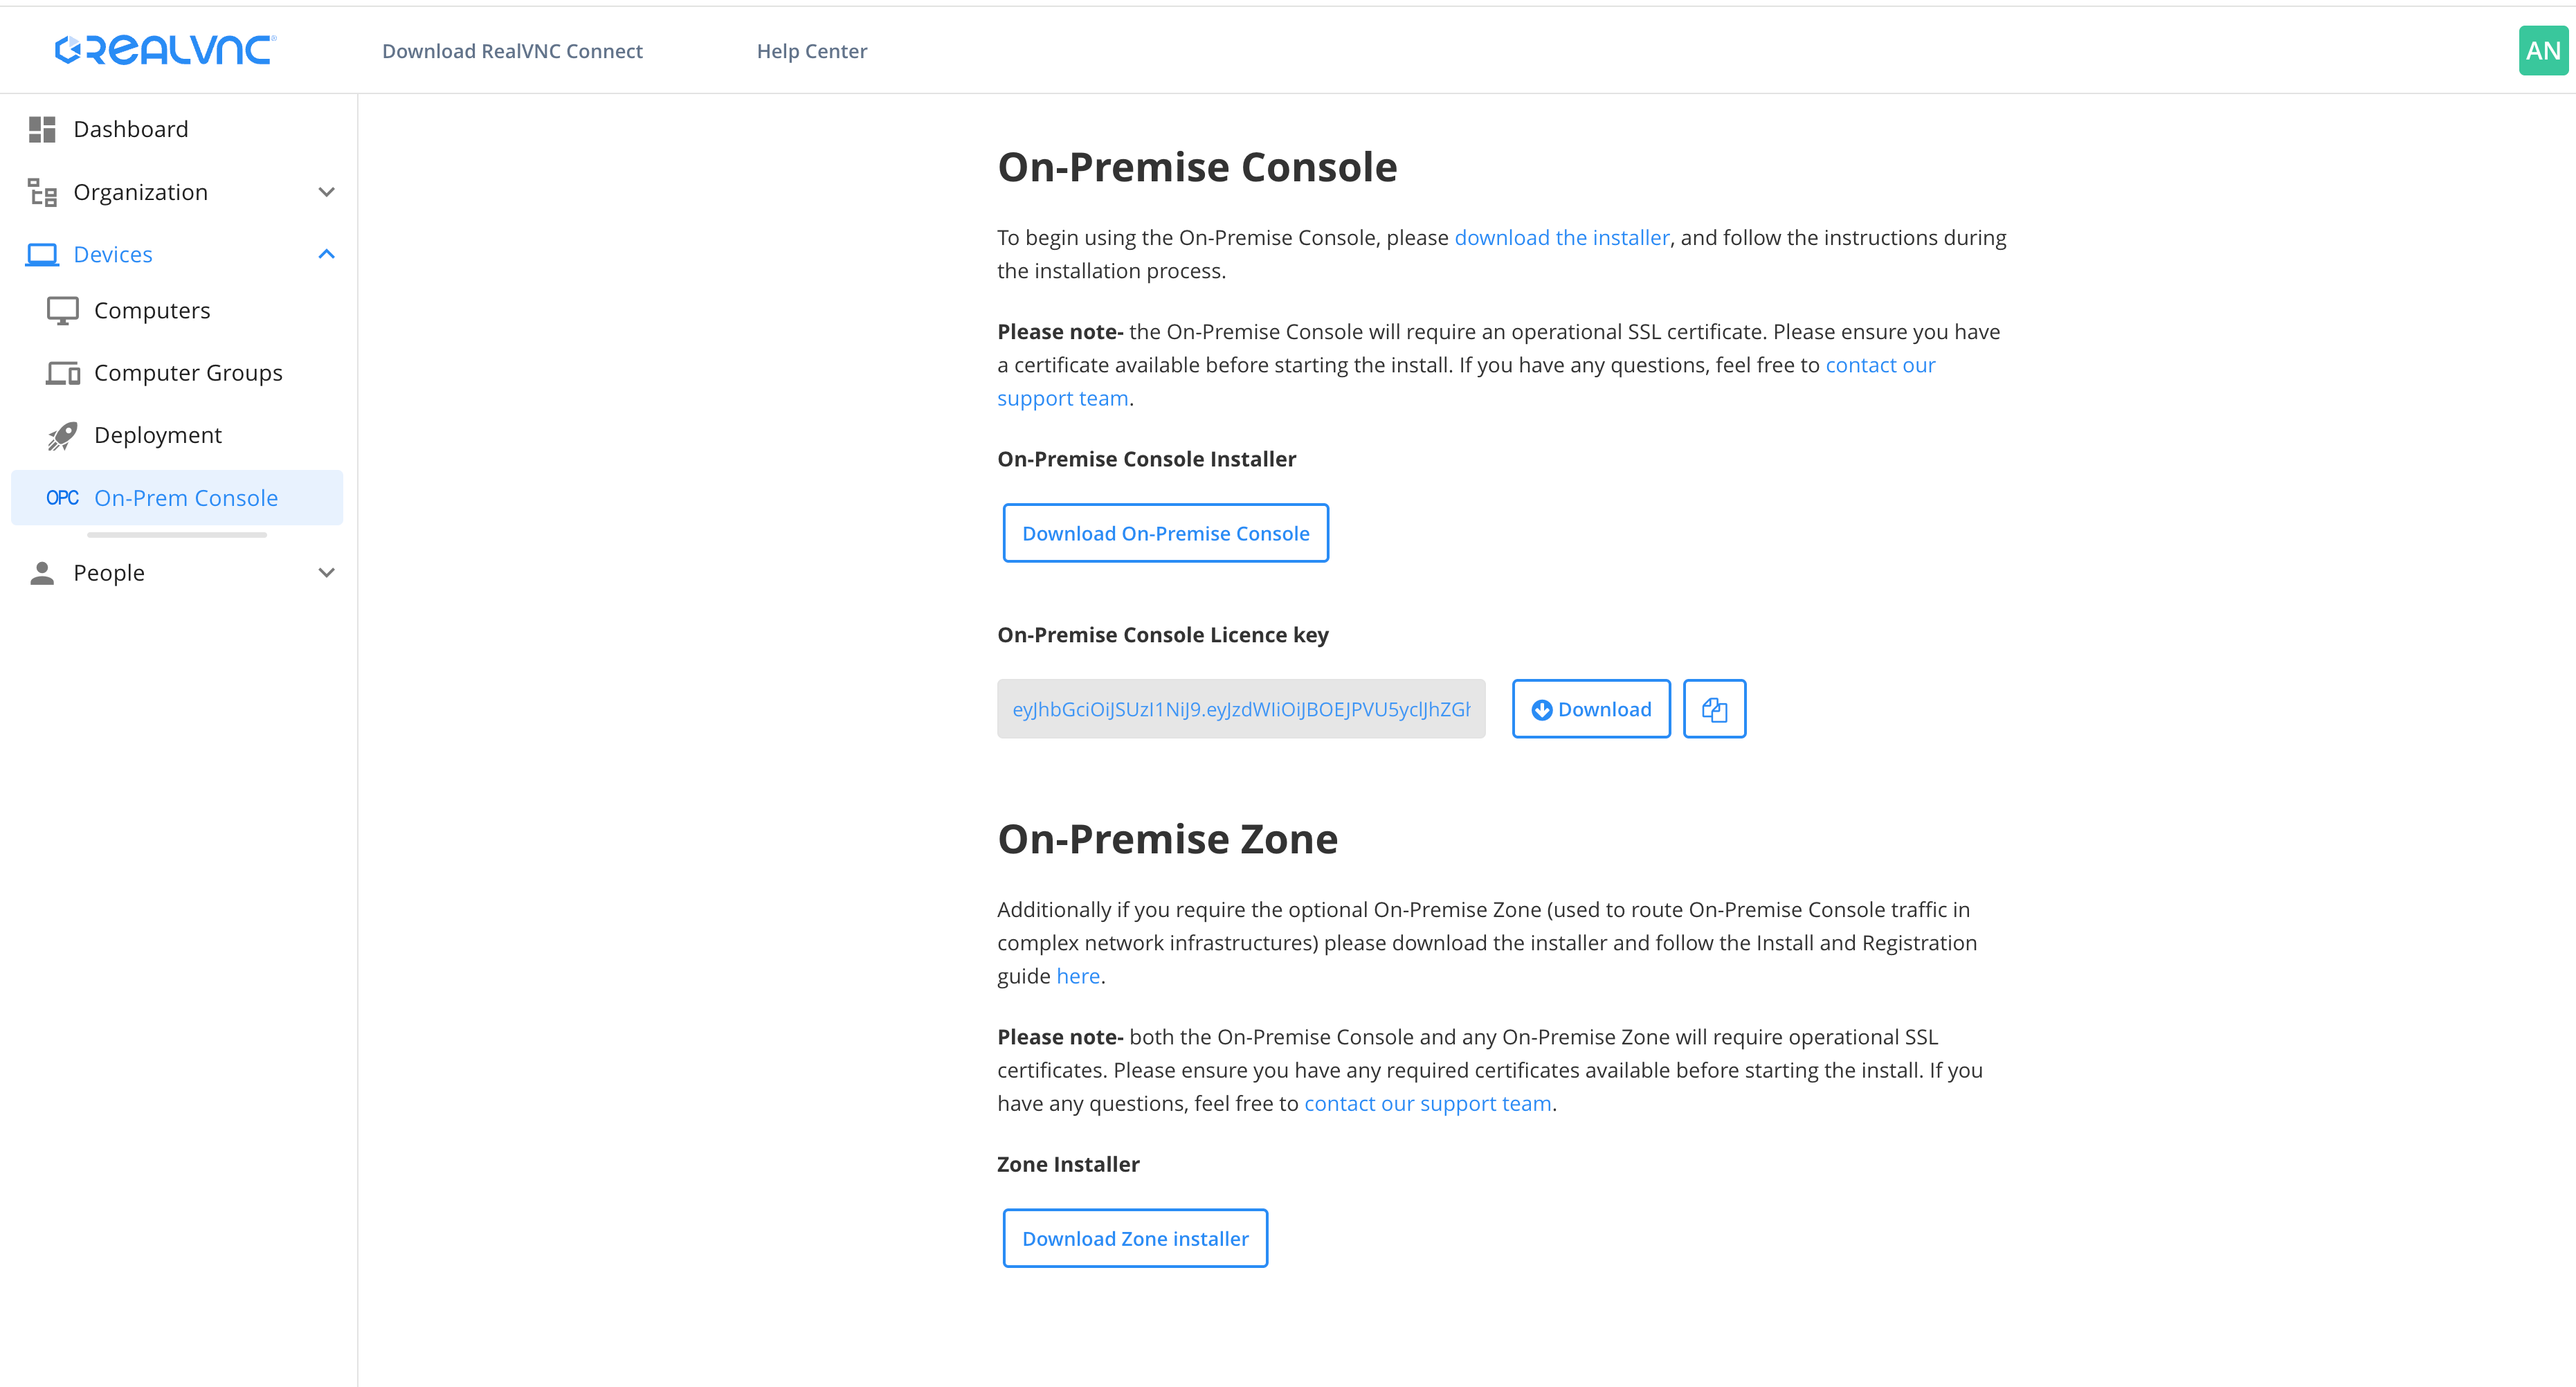This screenshot has height=1387, width=2576.
Task: Open the Help Center menu item
Action: [811, 51]
